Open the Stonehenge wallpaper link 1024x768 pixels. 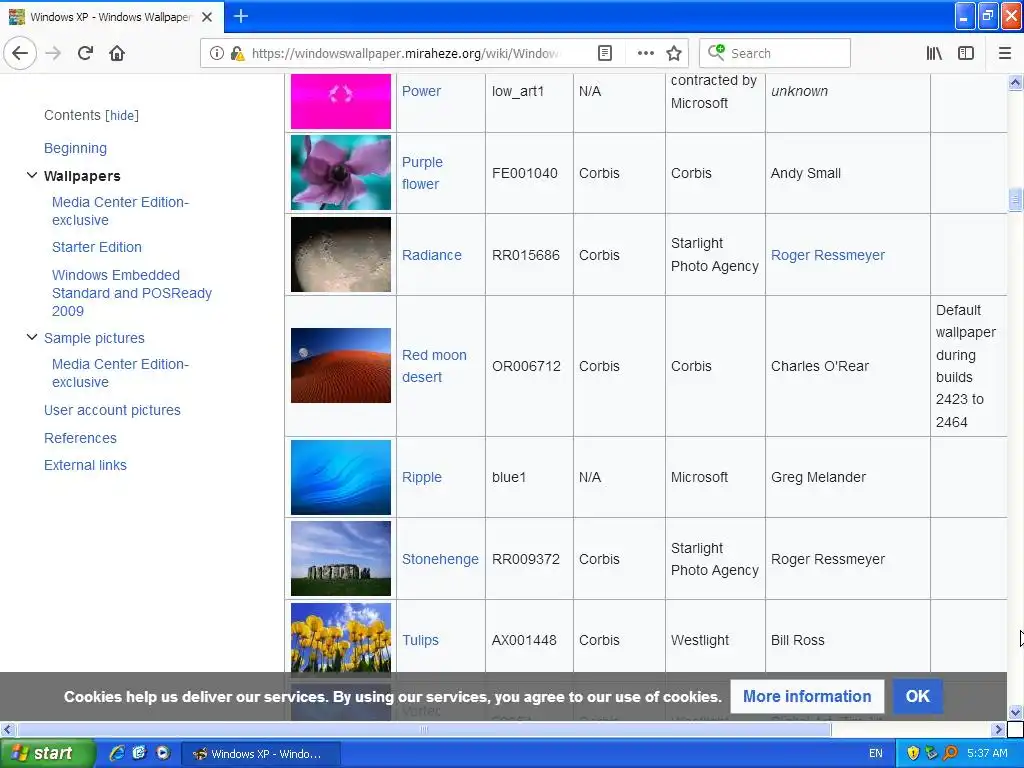point(440,559)
